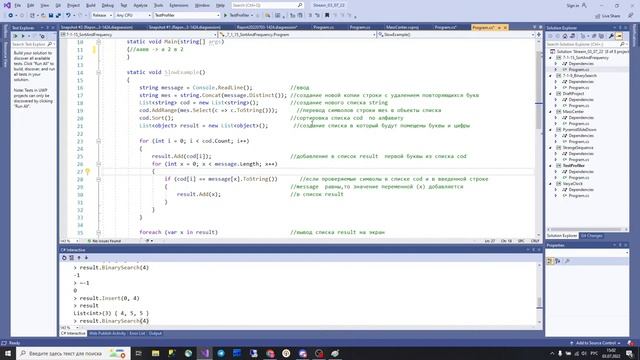Viewport: 640px width, 360px height.
Task: Click the Search Test Explorer field
Action: 32,44
